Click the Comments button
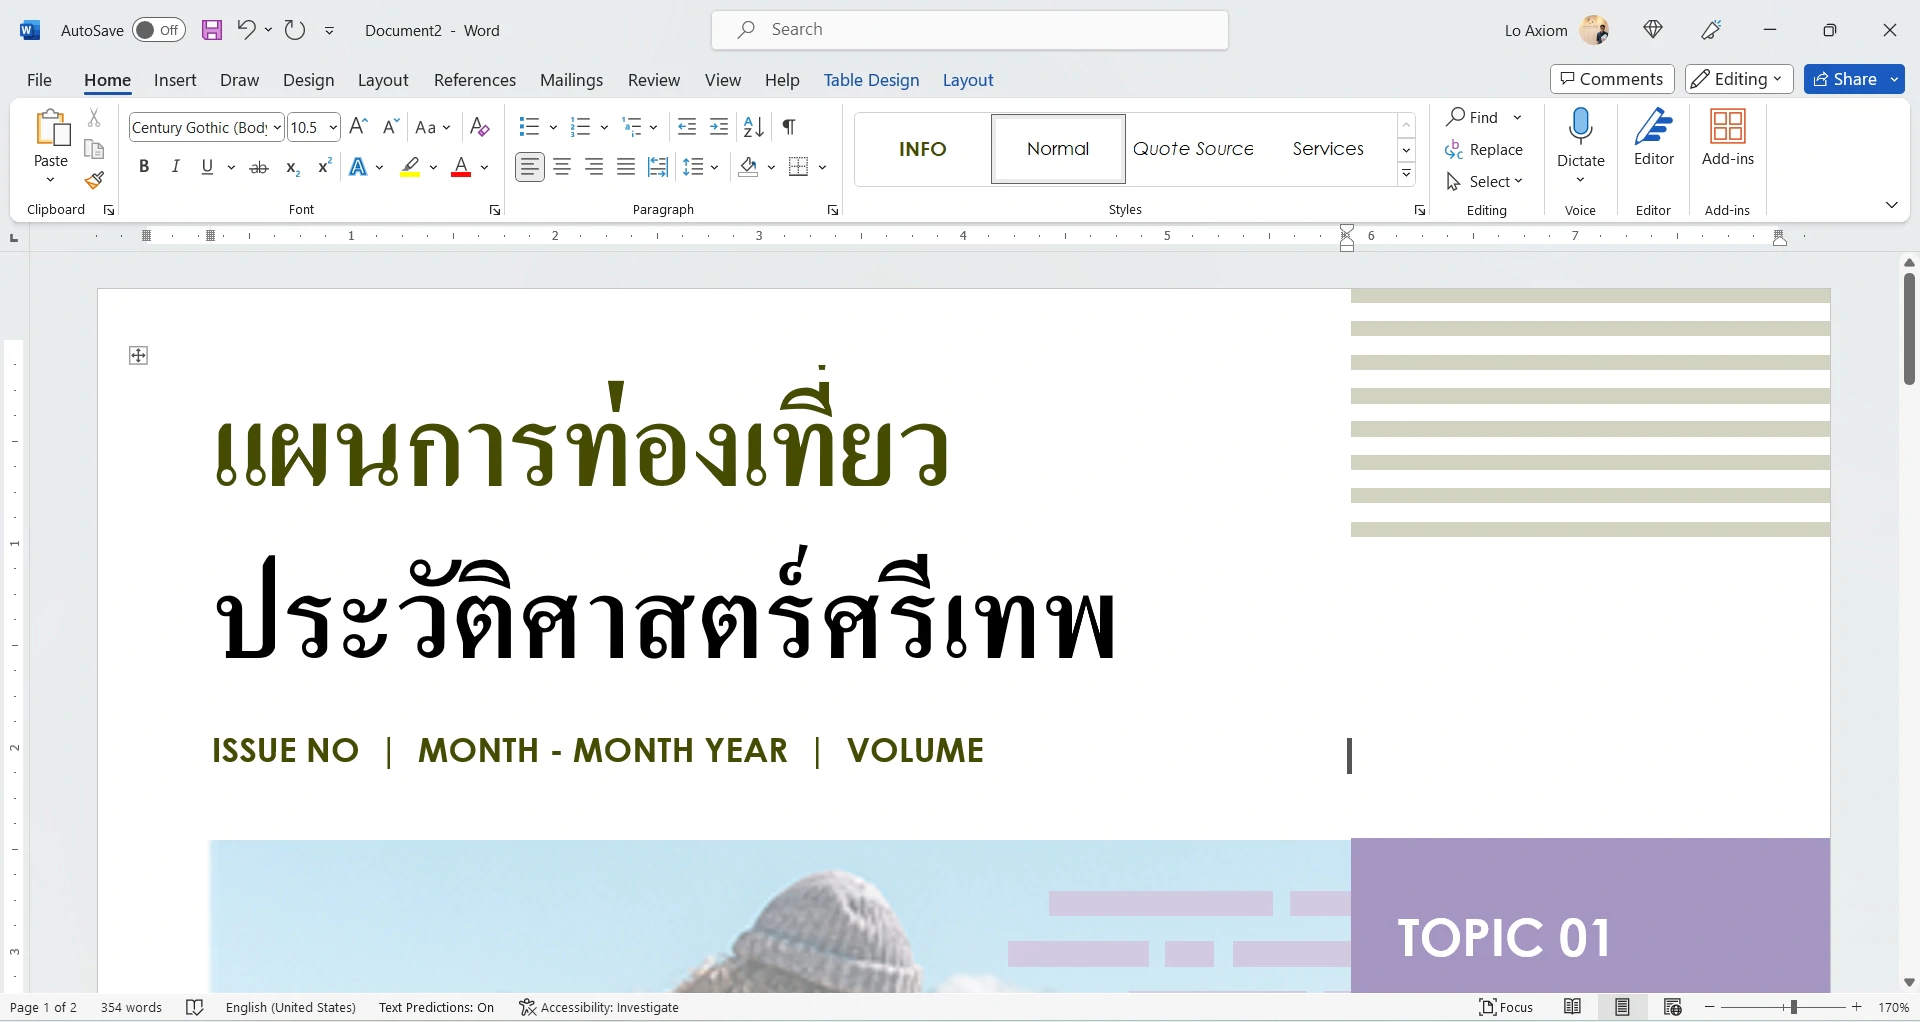The width and height of the screenshot is (1920, 1022). (x=1612, y=79)
